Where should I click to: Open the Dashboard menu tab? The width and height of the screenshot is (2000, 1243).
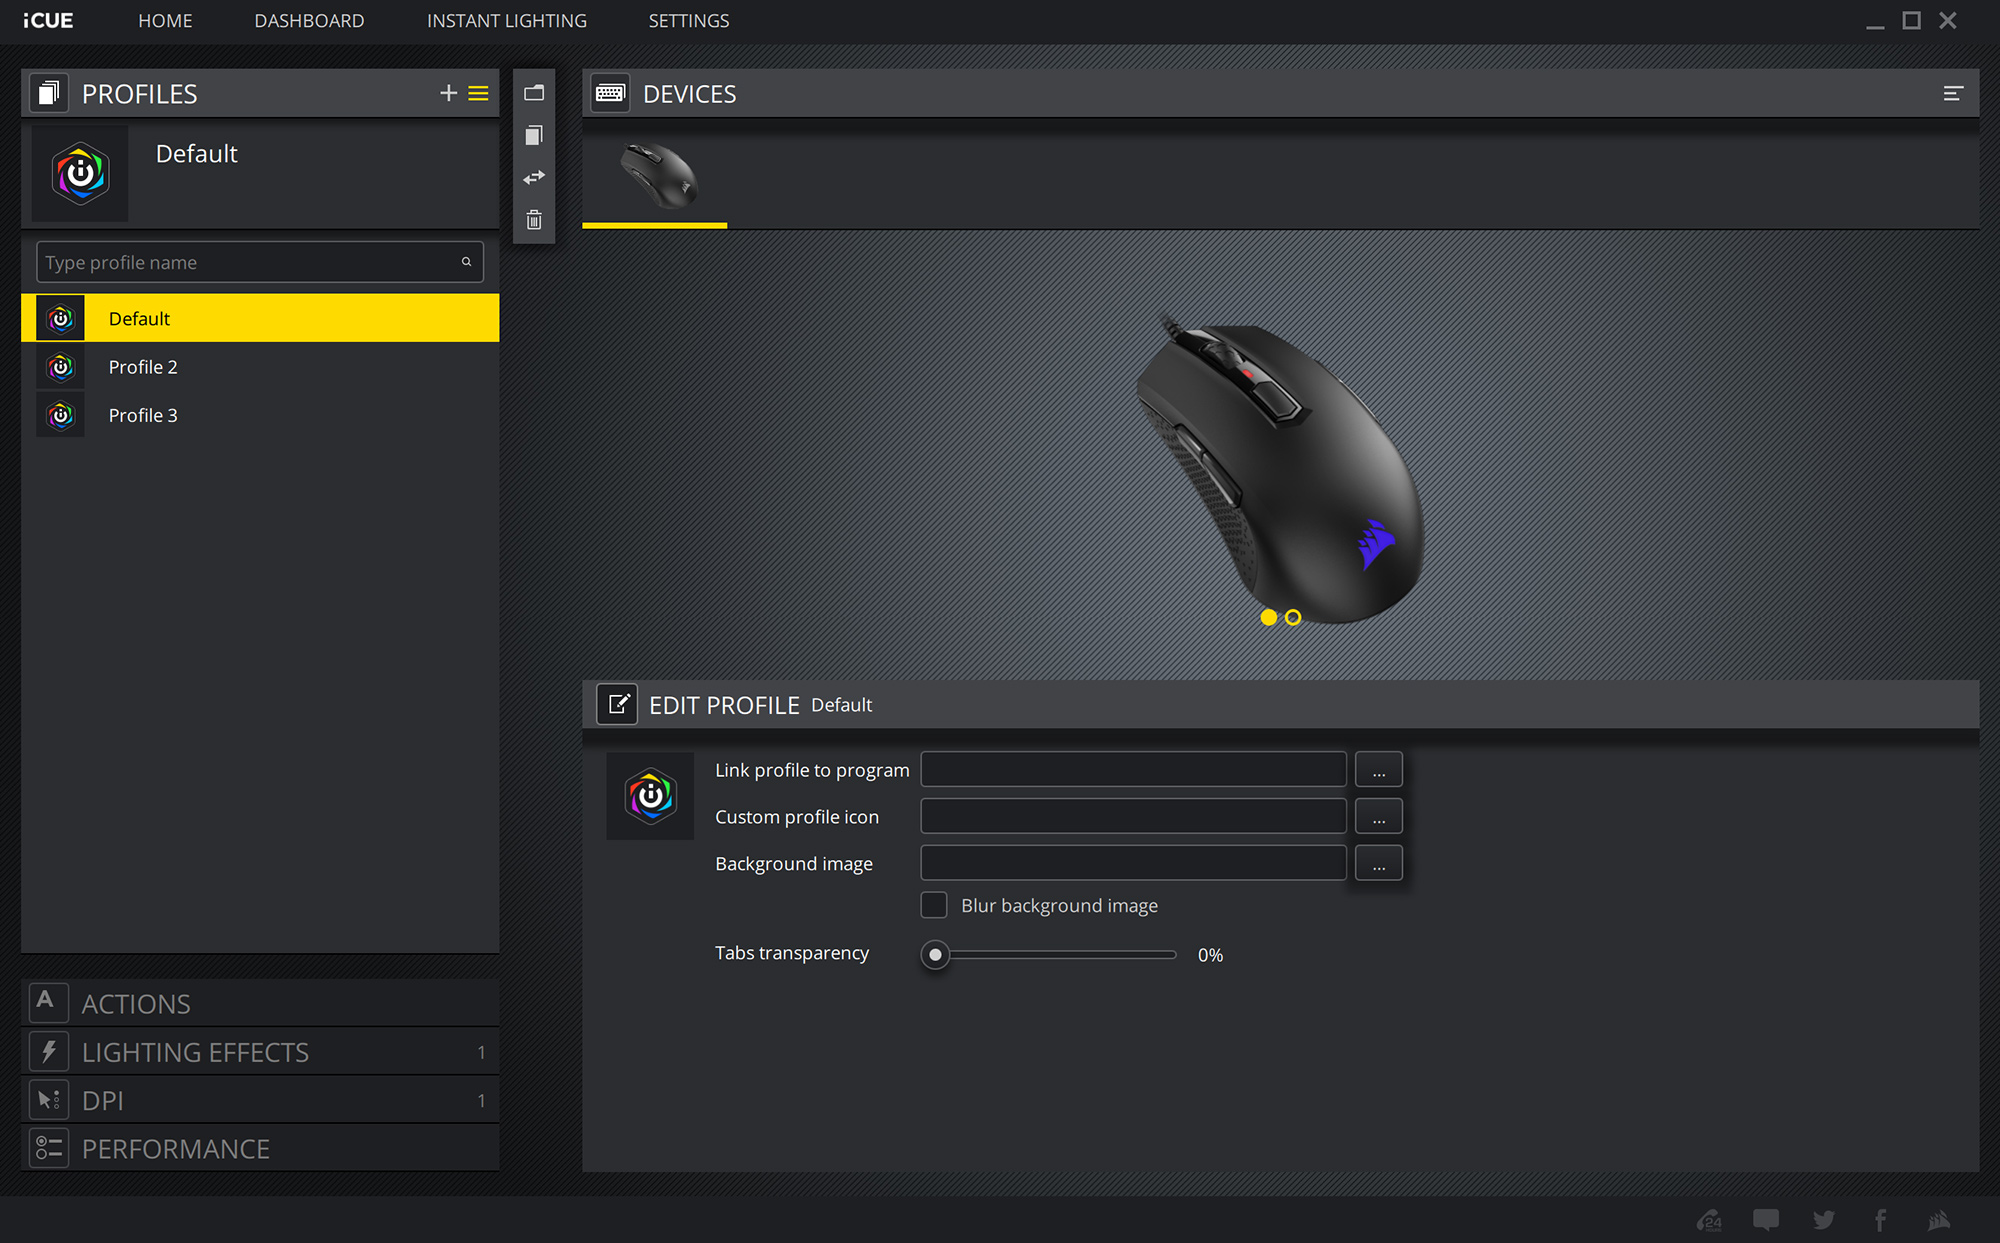click(x=309, y=21)
